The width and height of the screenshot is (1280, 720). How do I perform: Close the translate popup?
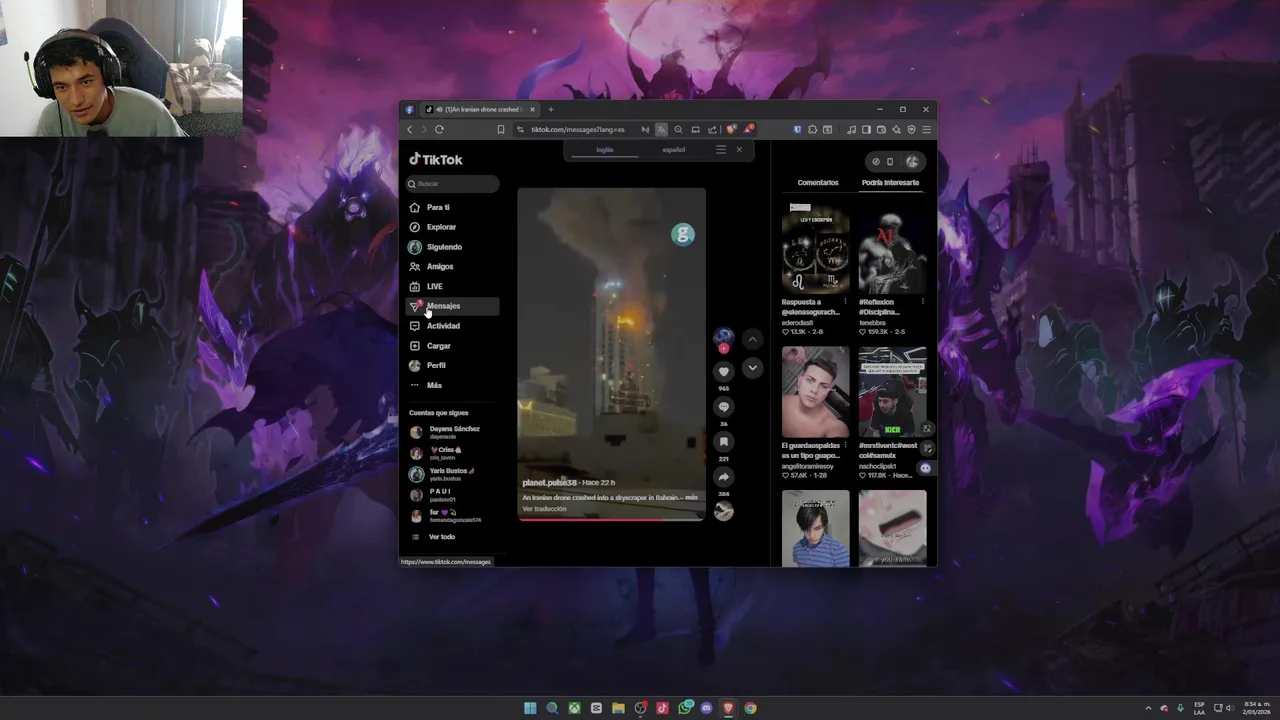(739, 150)
